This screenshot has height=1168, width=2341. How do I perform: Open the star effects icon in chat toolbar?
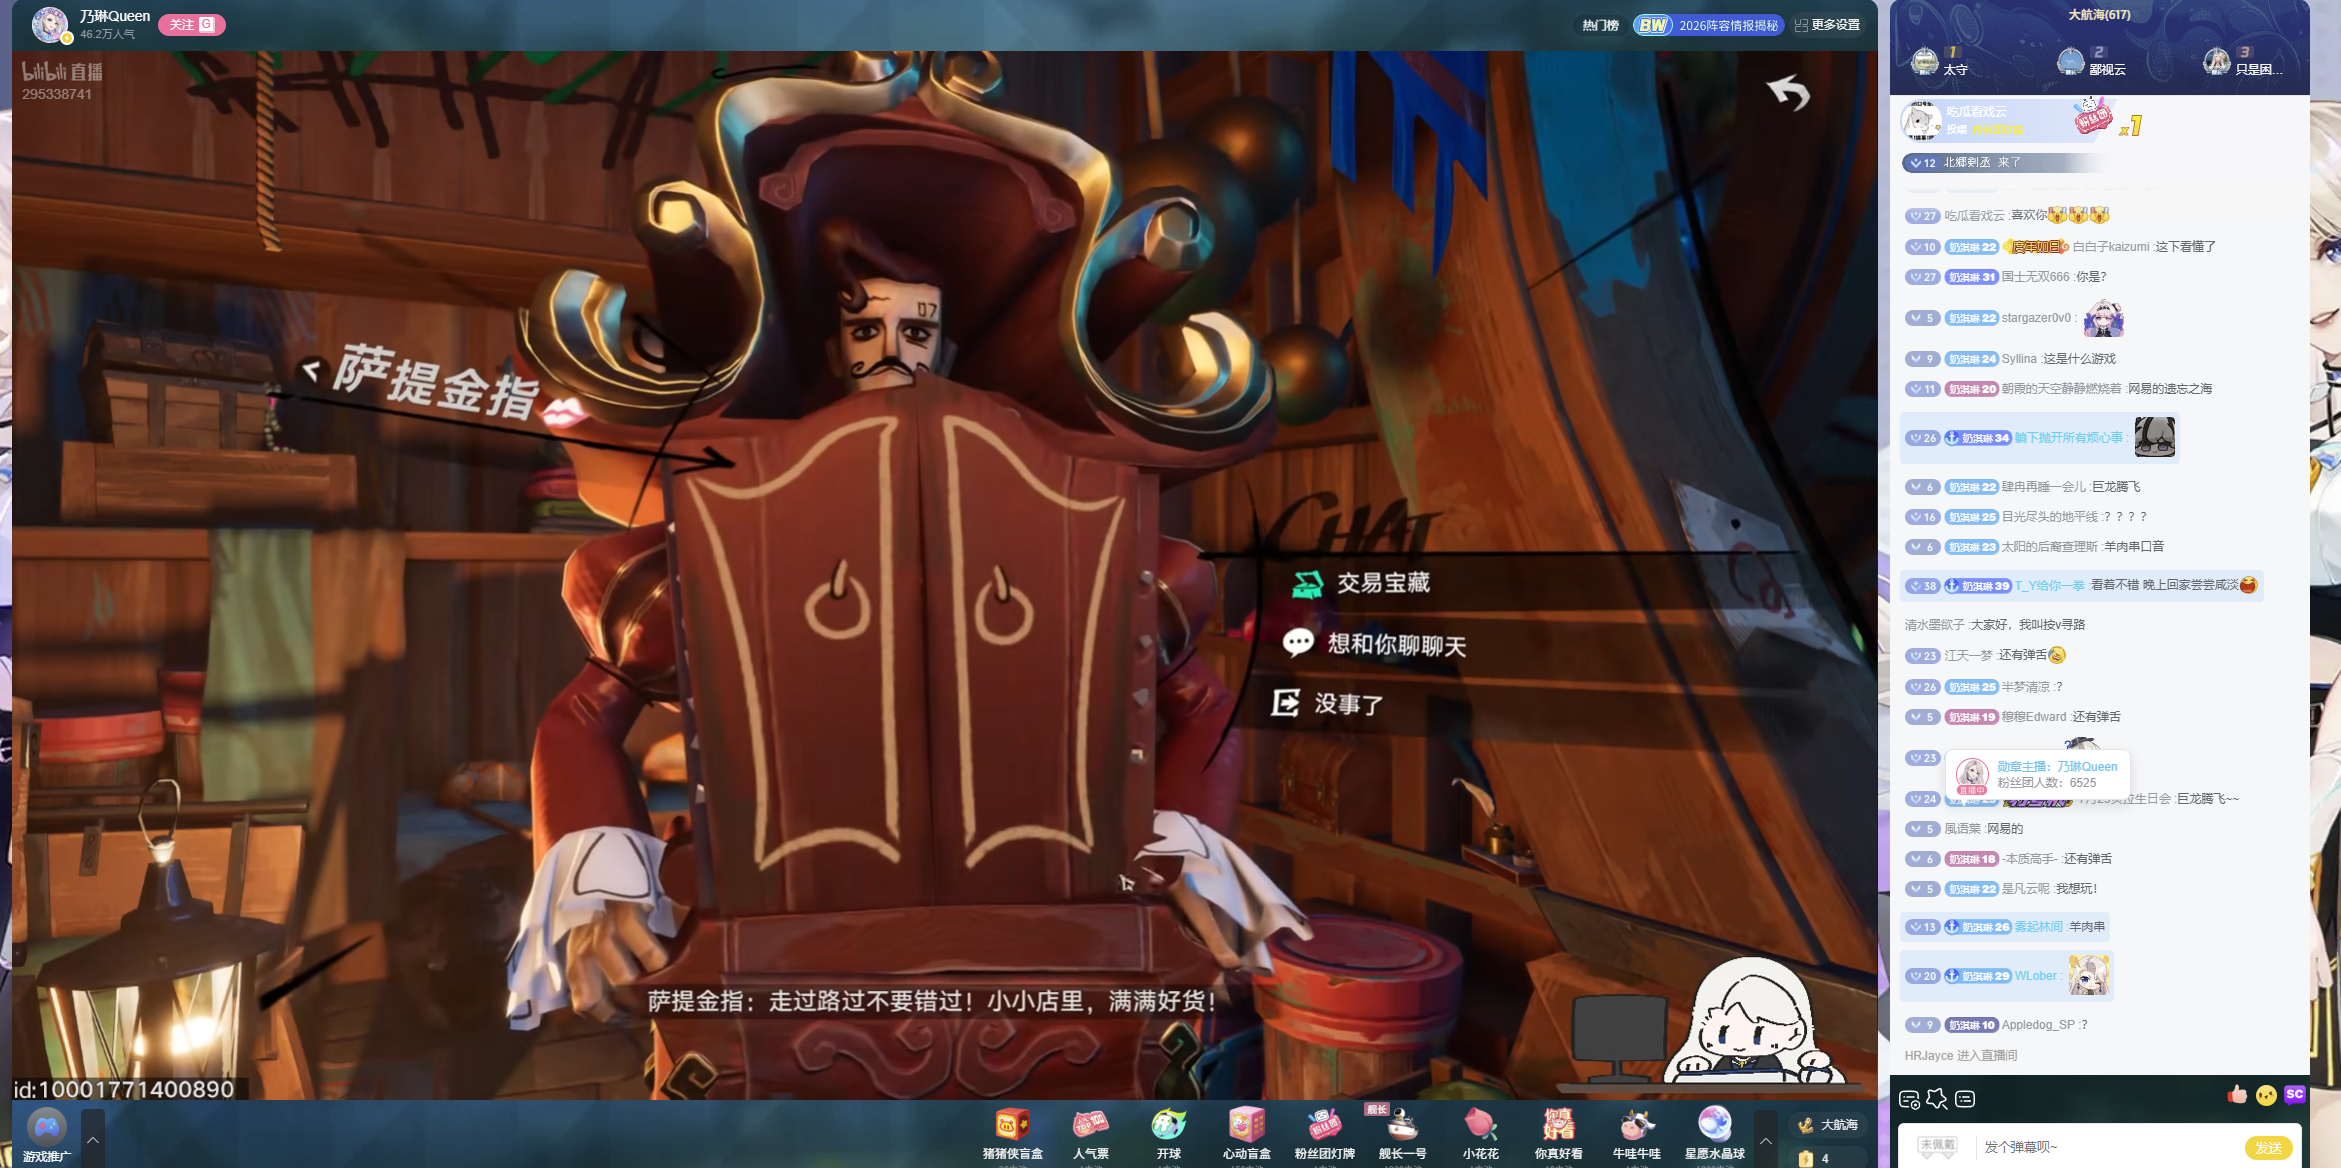click(1936, 1099)
